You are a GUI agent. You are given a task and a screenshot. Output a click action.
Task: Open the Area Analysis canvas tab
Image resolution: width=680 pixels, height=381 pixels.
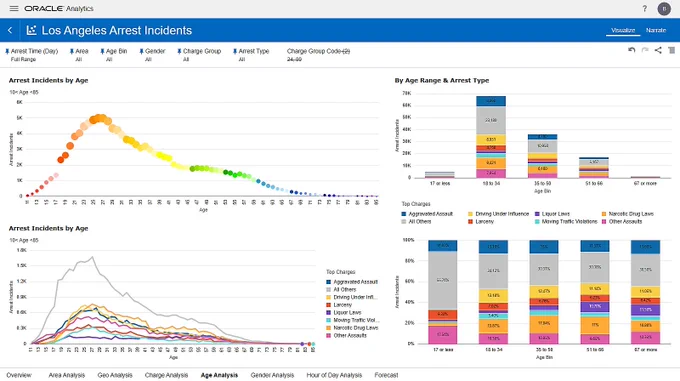tap(66, 375)
